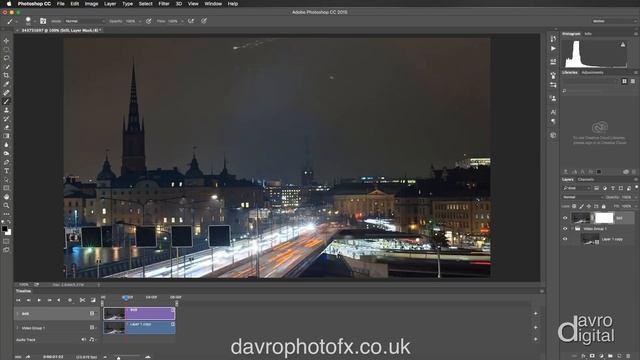Open the File menu
Image resolution: width=640 pixels, height=360 pixels.
coord(60,4)
